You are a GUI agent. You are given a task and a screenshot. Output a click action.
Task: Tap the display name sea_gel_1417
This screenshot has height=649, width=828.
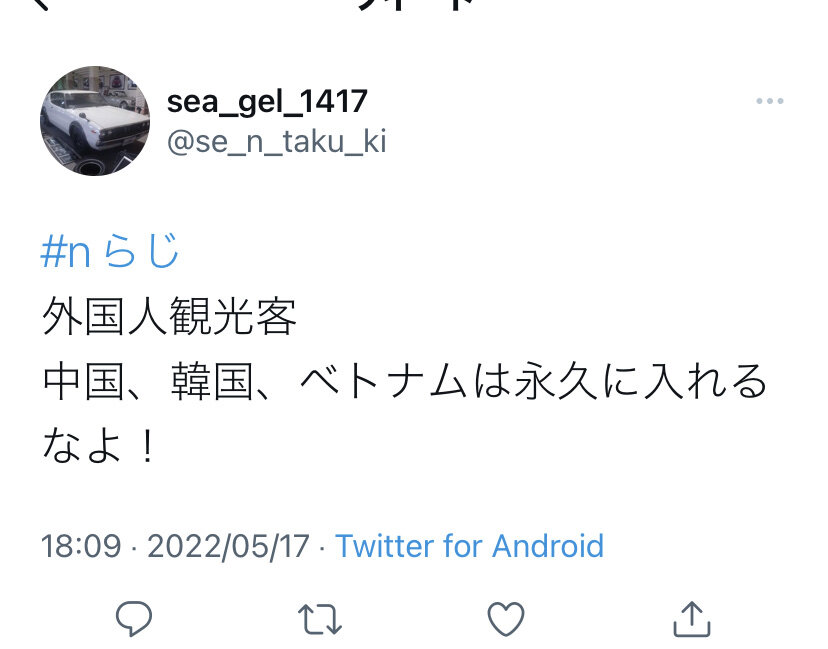tap(267, 101)
